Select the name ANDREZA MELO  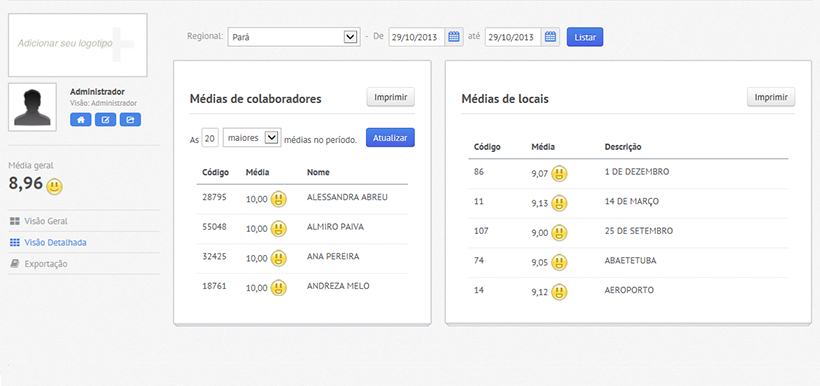[x=338, y=286]
